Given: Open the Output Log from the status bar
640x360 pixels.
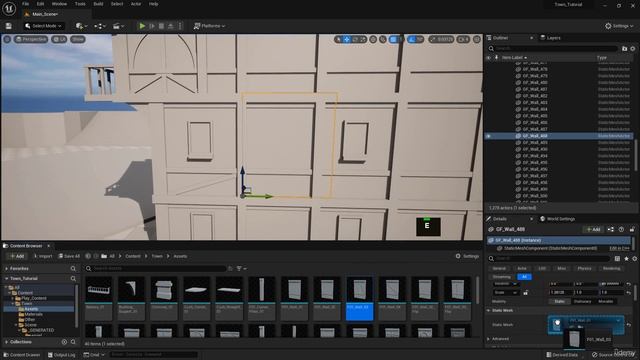Looking at the screenshot, I should [62, 355].
